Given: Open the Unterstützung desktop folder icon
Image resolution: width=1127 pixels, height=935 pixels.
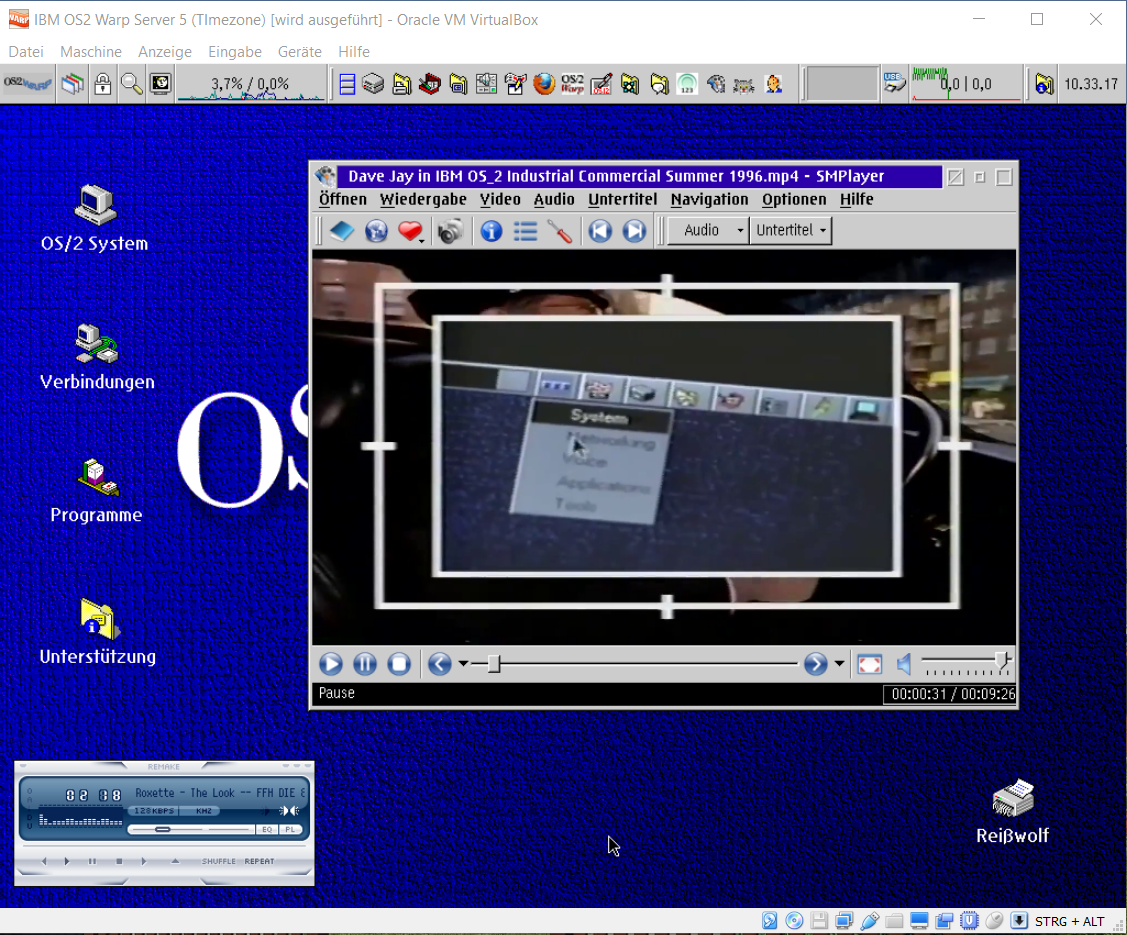Looking at the screenshot, I should 98,619.
